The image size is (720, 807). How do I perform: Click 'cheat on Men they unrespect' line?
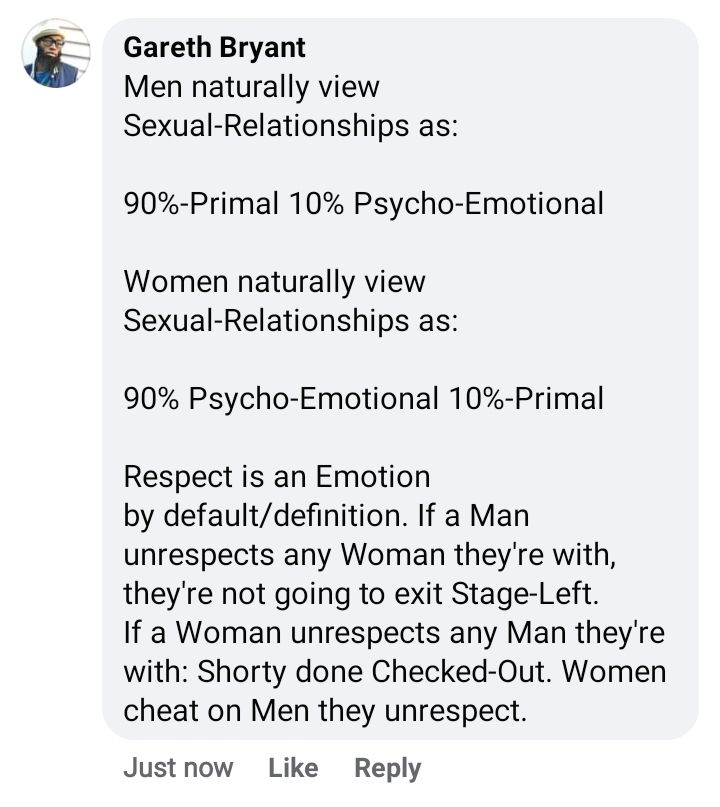coord(323,711)
